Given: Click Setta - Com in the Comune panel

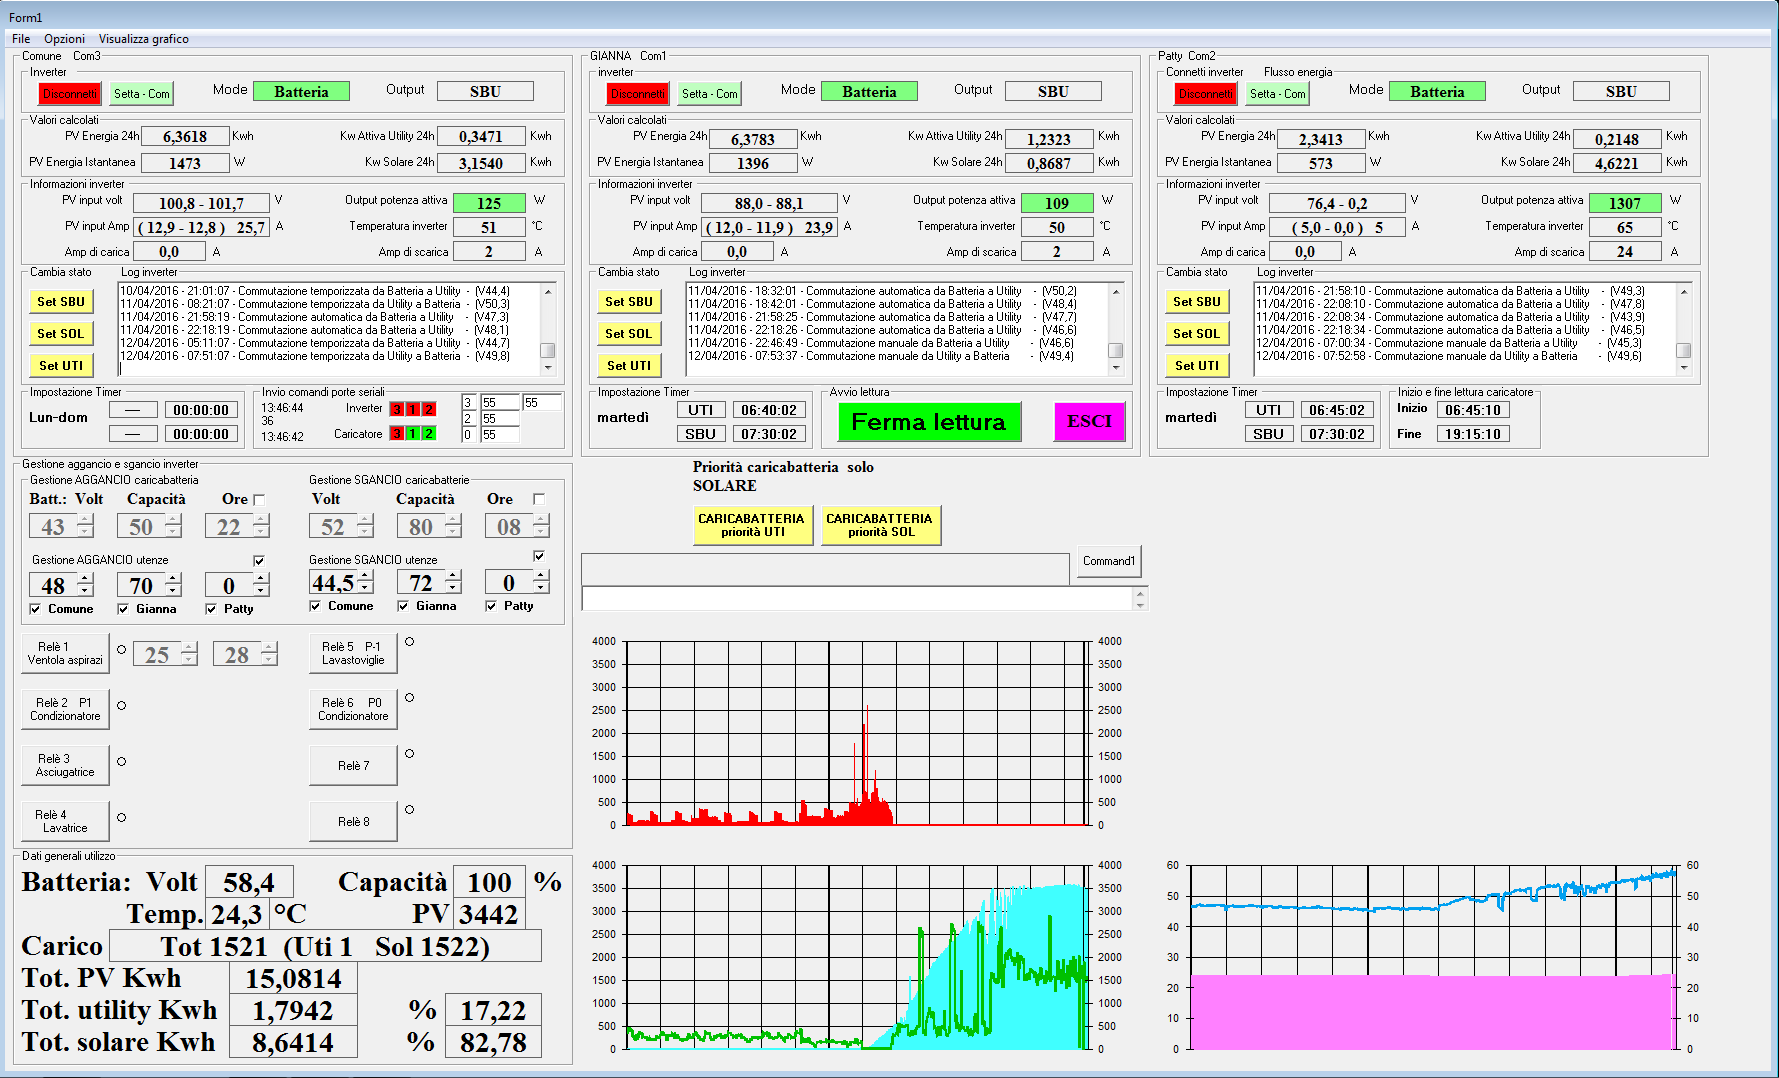Looking at the screenshot, I should (141, 94).
